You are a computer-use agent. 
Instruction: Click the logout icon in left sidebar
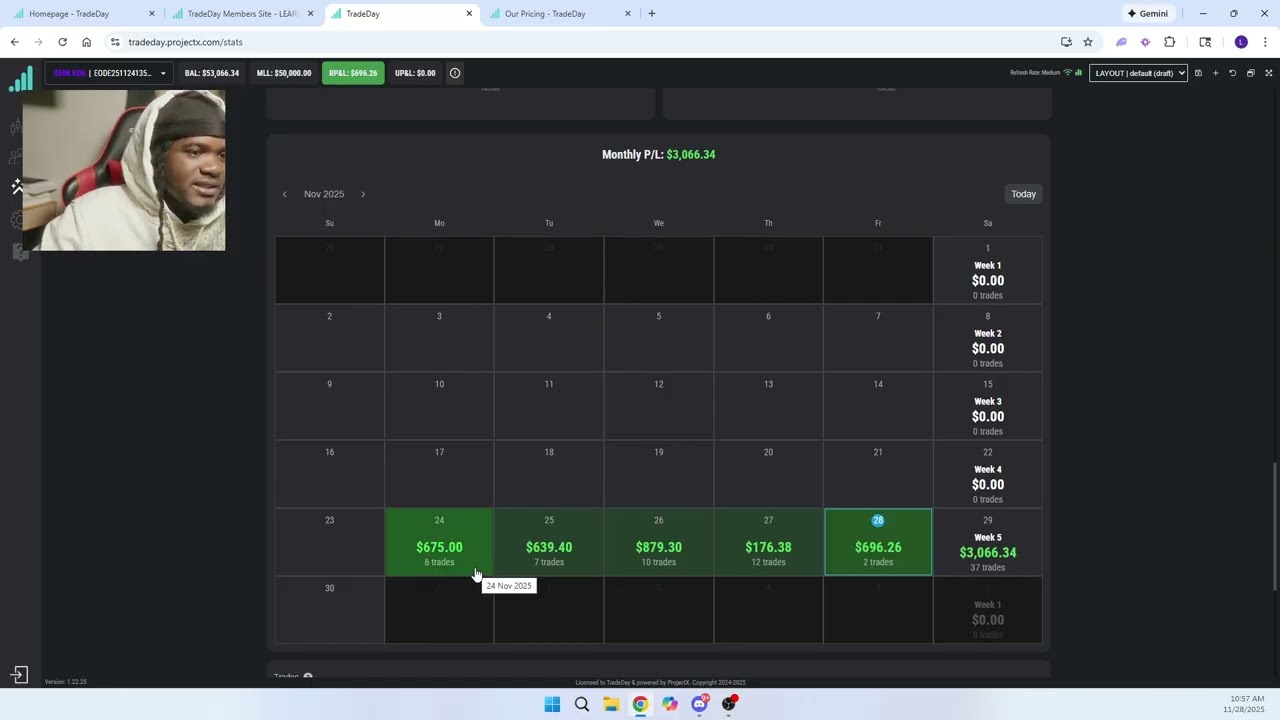(19, 675)
